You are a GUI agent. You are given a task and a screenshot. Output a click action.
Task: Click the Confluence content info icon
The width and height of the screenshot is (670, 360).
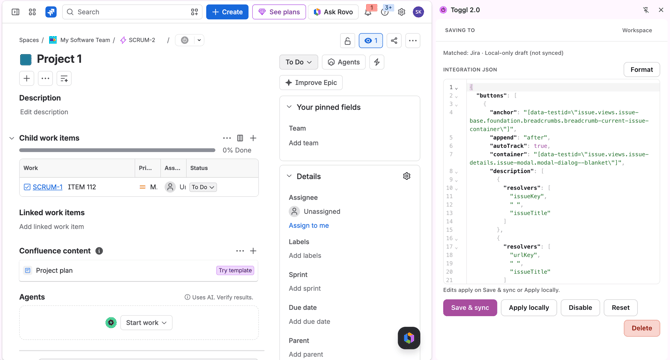pyautogui.click(x=99, y=251)
